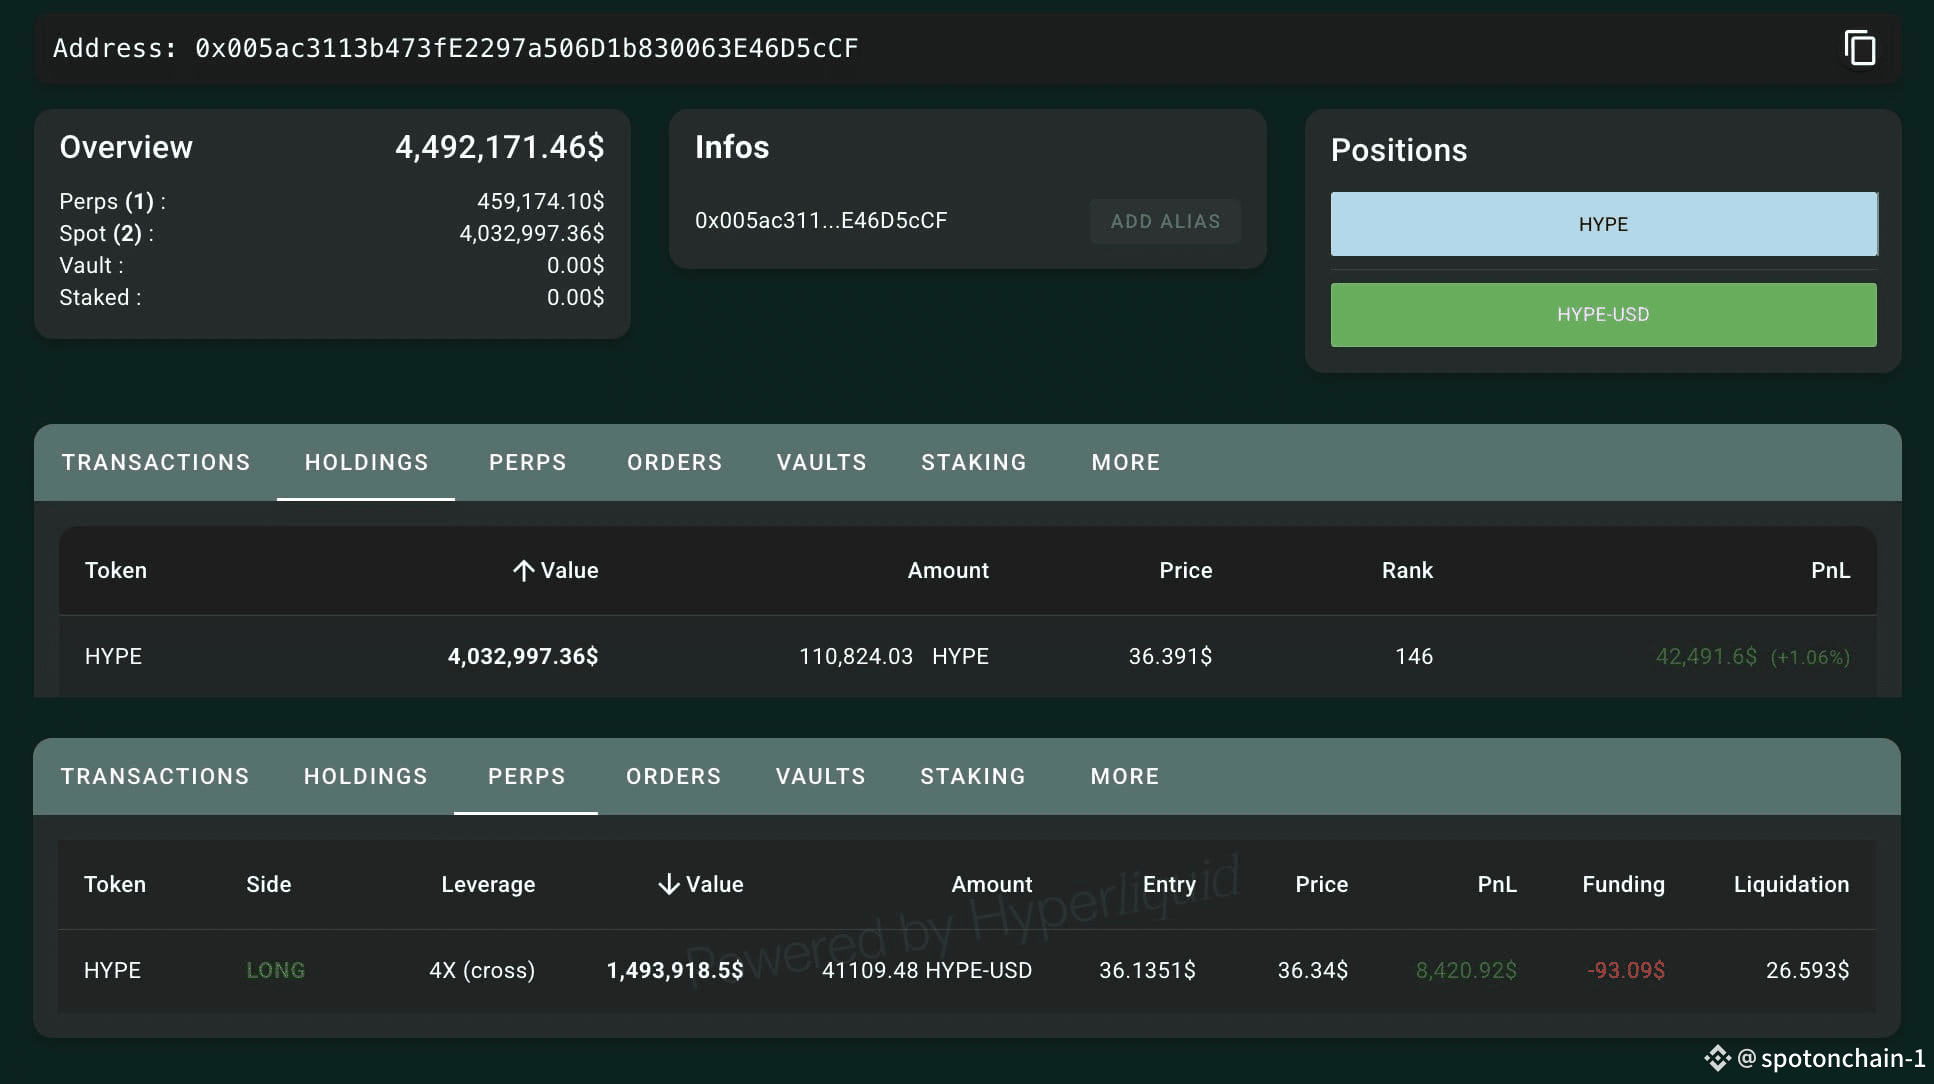Click the 4X (cross) leverage cell
Screen dimensions: 1934x1084
[x=482, y=971]
